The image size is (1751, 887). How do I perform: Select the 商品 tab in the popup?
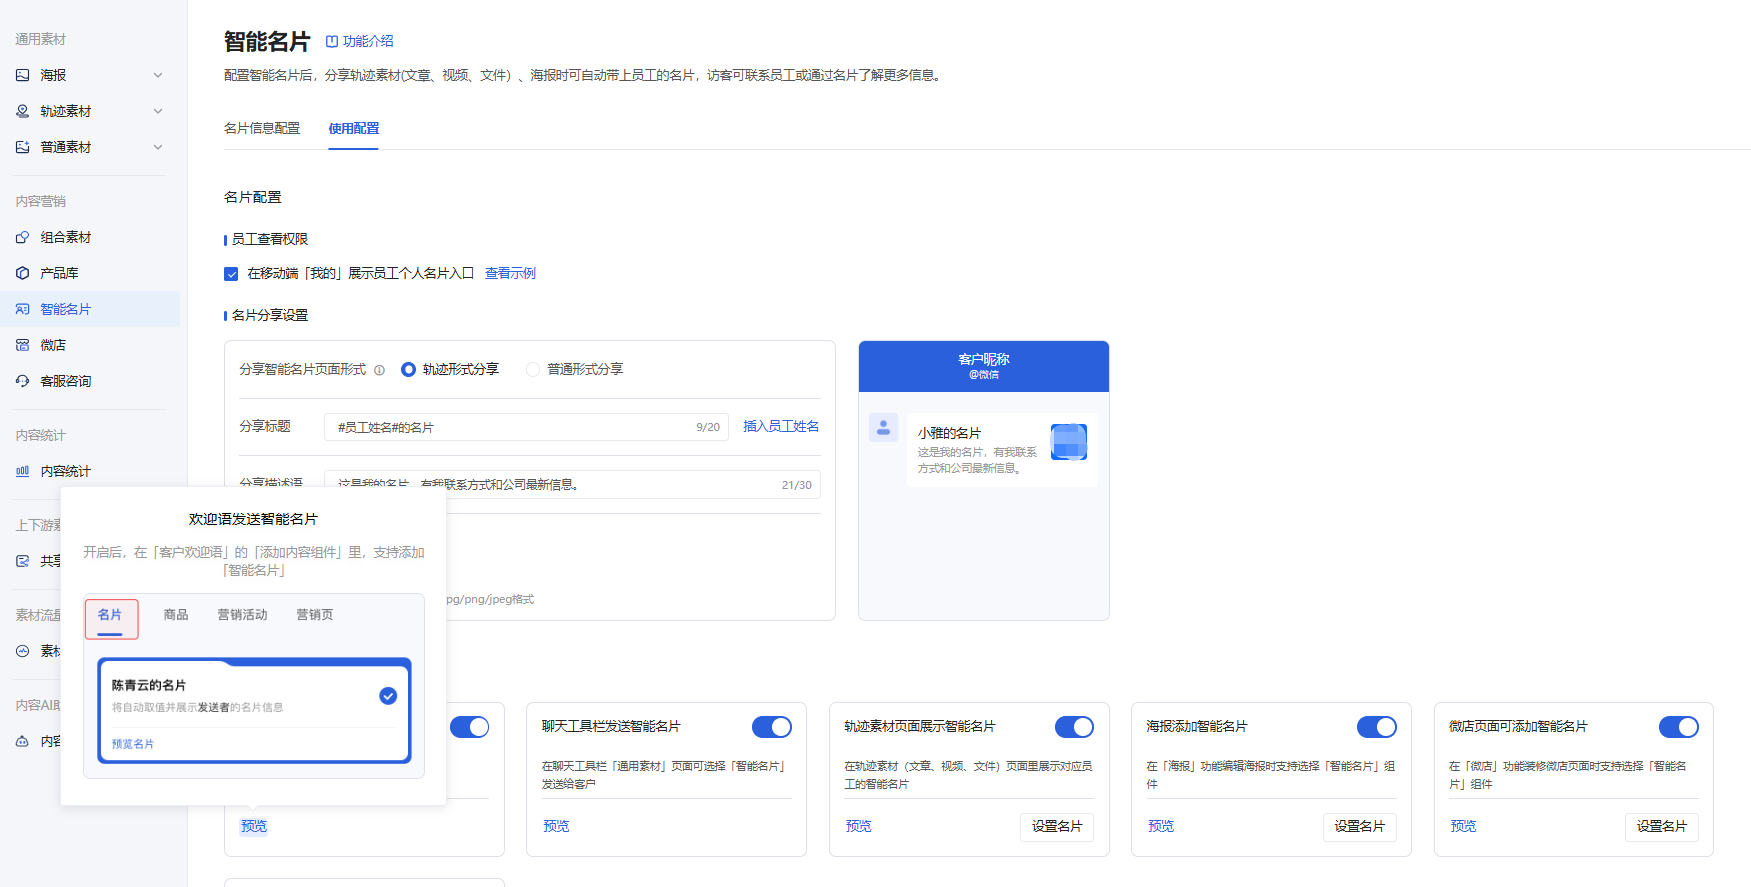[x=176, y=615]
